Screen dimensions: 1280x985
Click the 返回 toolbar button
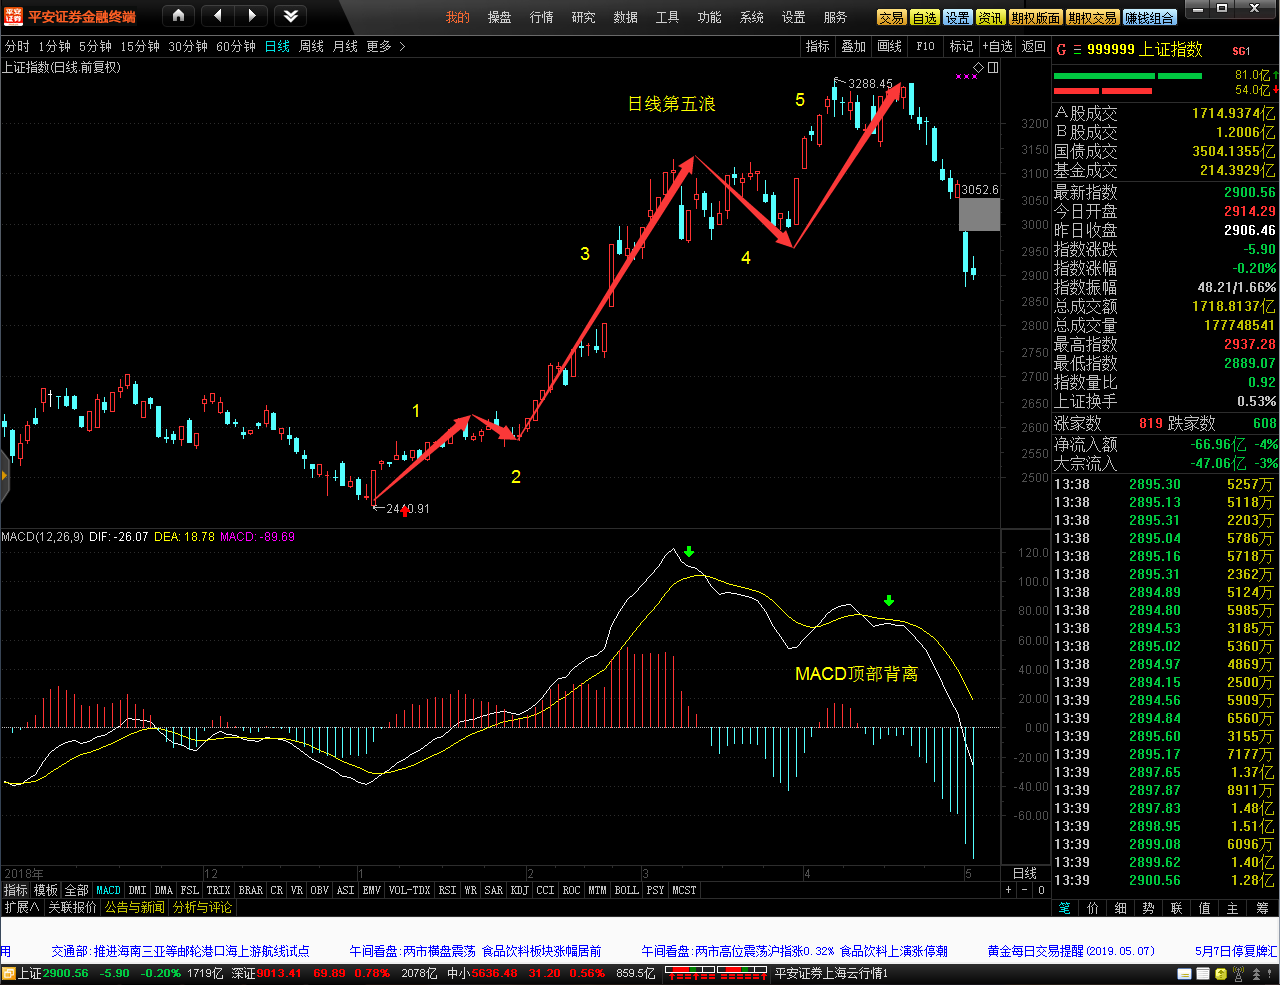pyautogui.click(x=1033, y=47)
